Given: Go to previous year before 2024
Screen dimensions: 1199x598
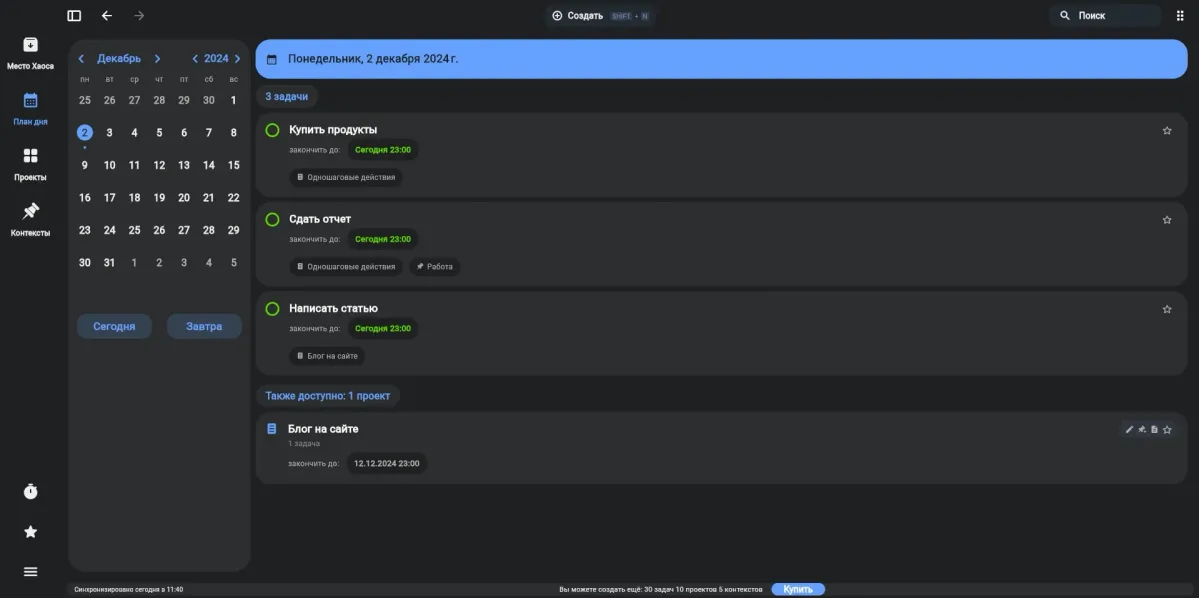Looking at the screenshot, I should coord(195,59).
